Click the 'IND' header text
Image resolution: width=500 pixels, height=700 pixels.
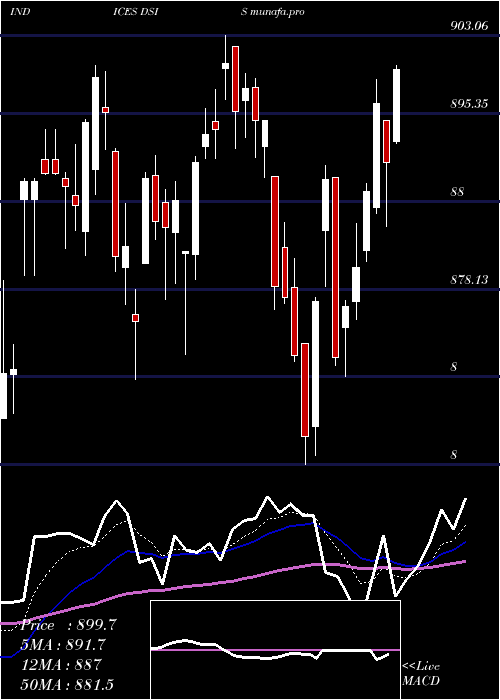(x=20, y=12)
